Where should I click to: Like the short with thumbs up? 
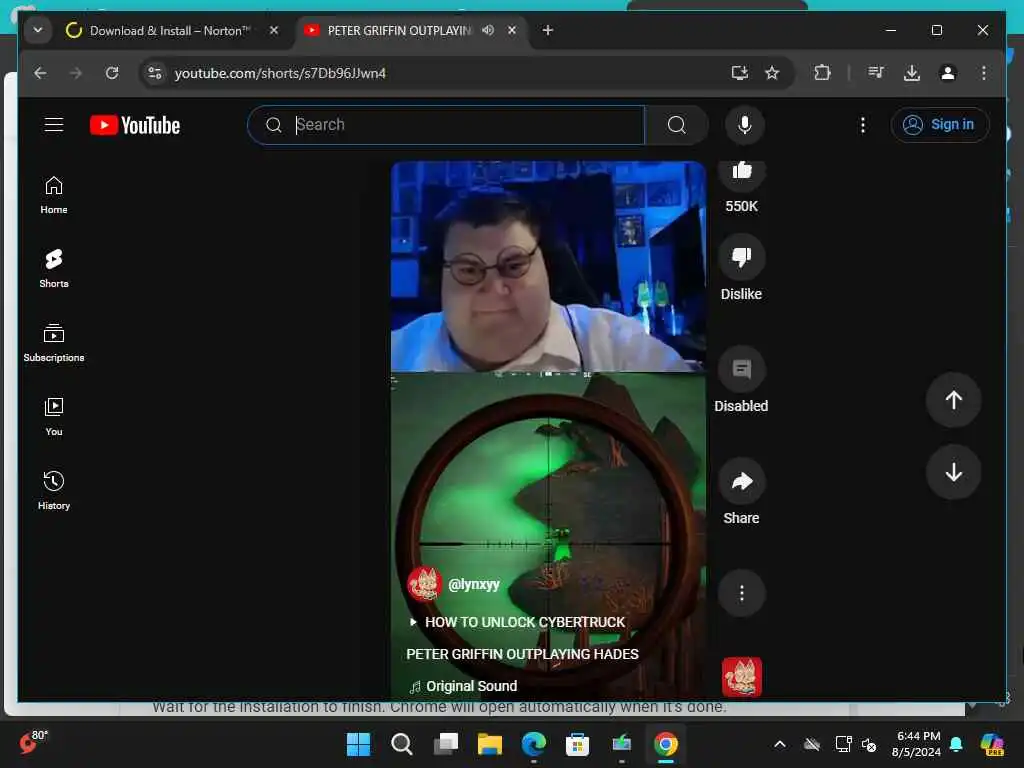741,173
